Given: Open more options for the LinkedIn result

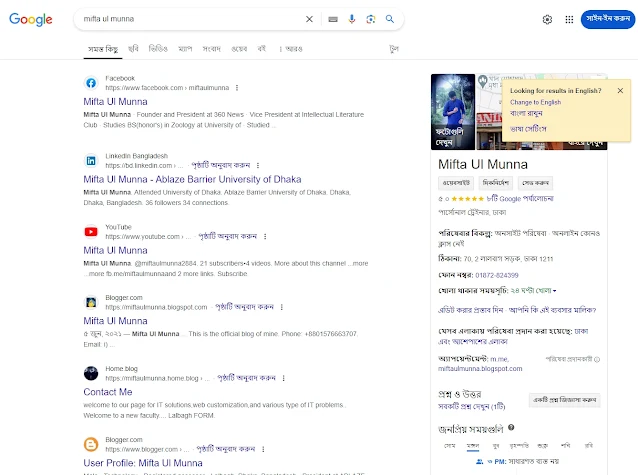Looking at the screenshot, I should point(258,166).
